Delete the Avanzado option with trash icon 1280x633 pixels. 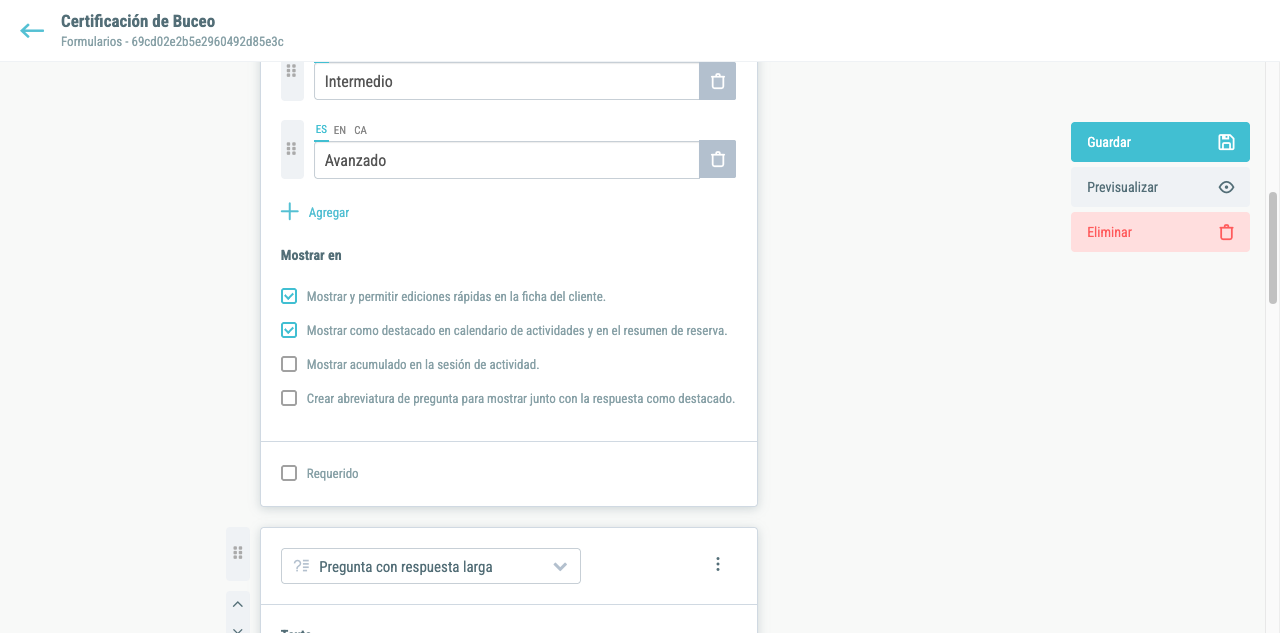click(717, 160)
